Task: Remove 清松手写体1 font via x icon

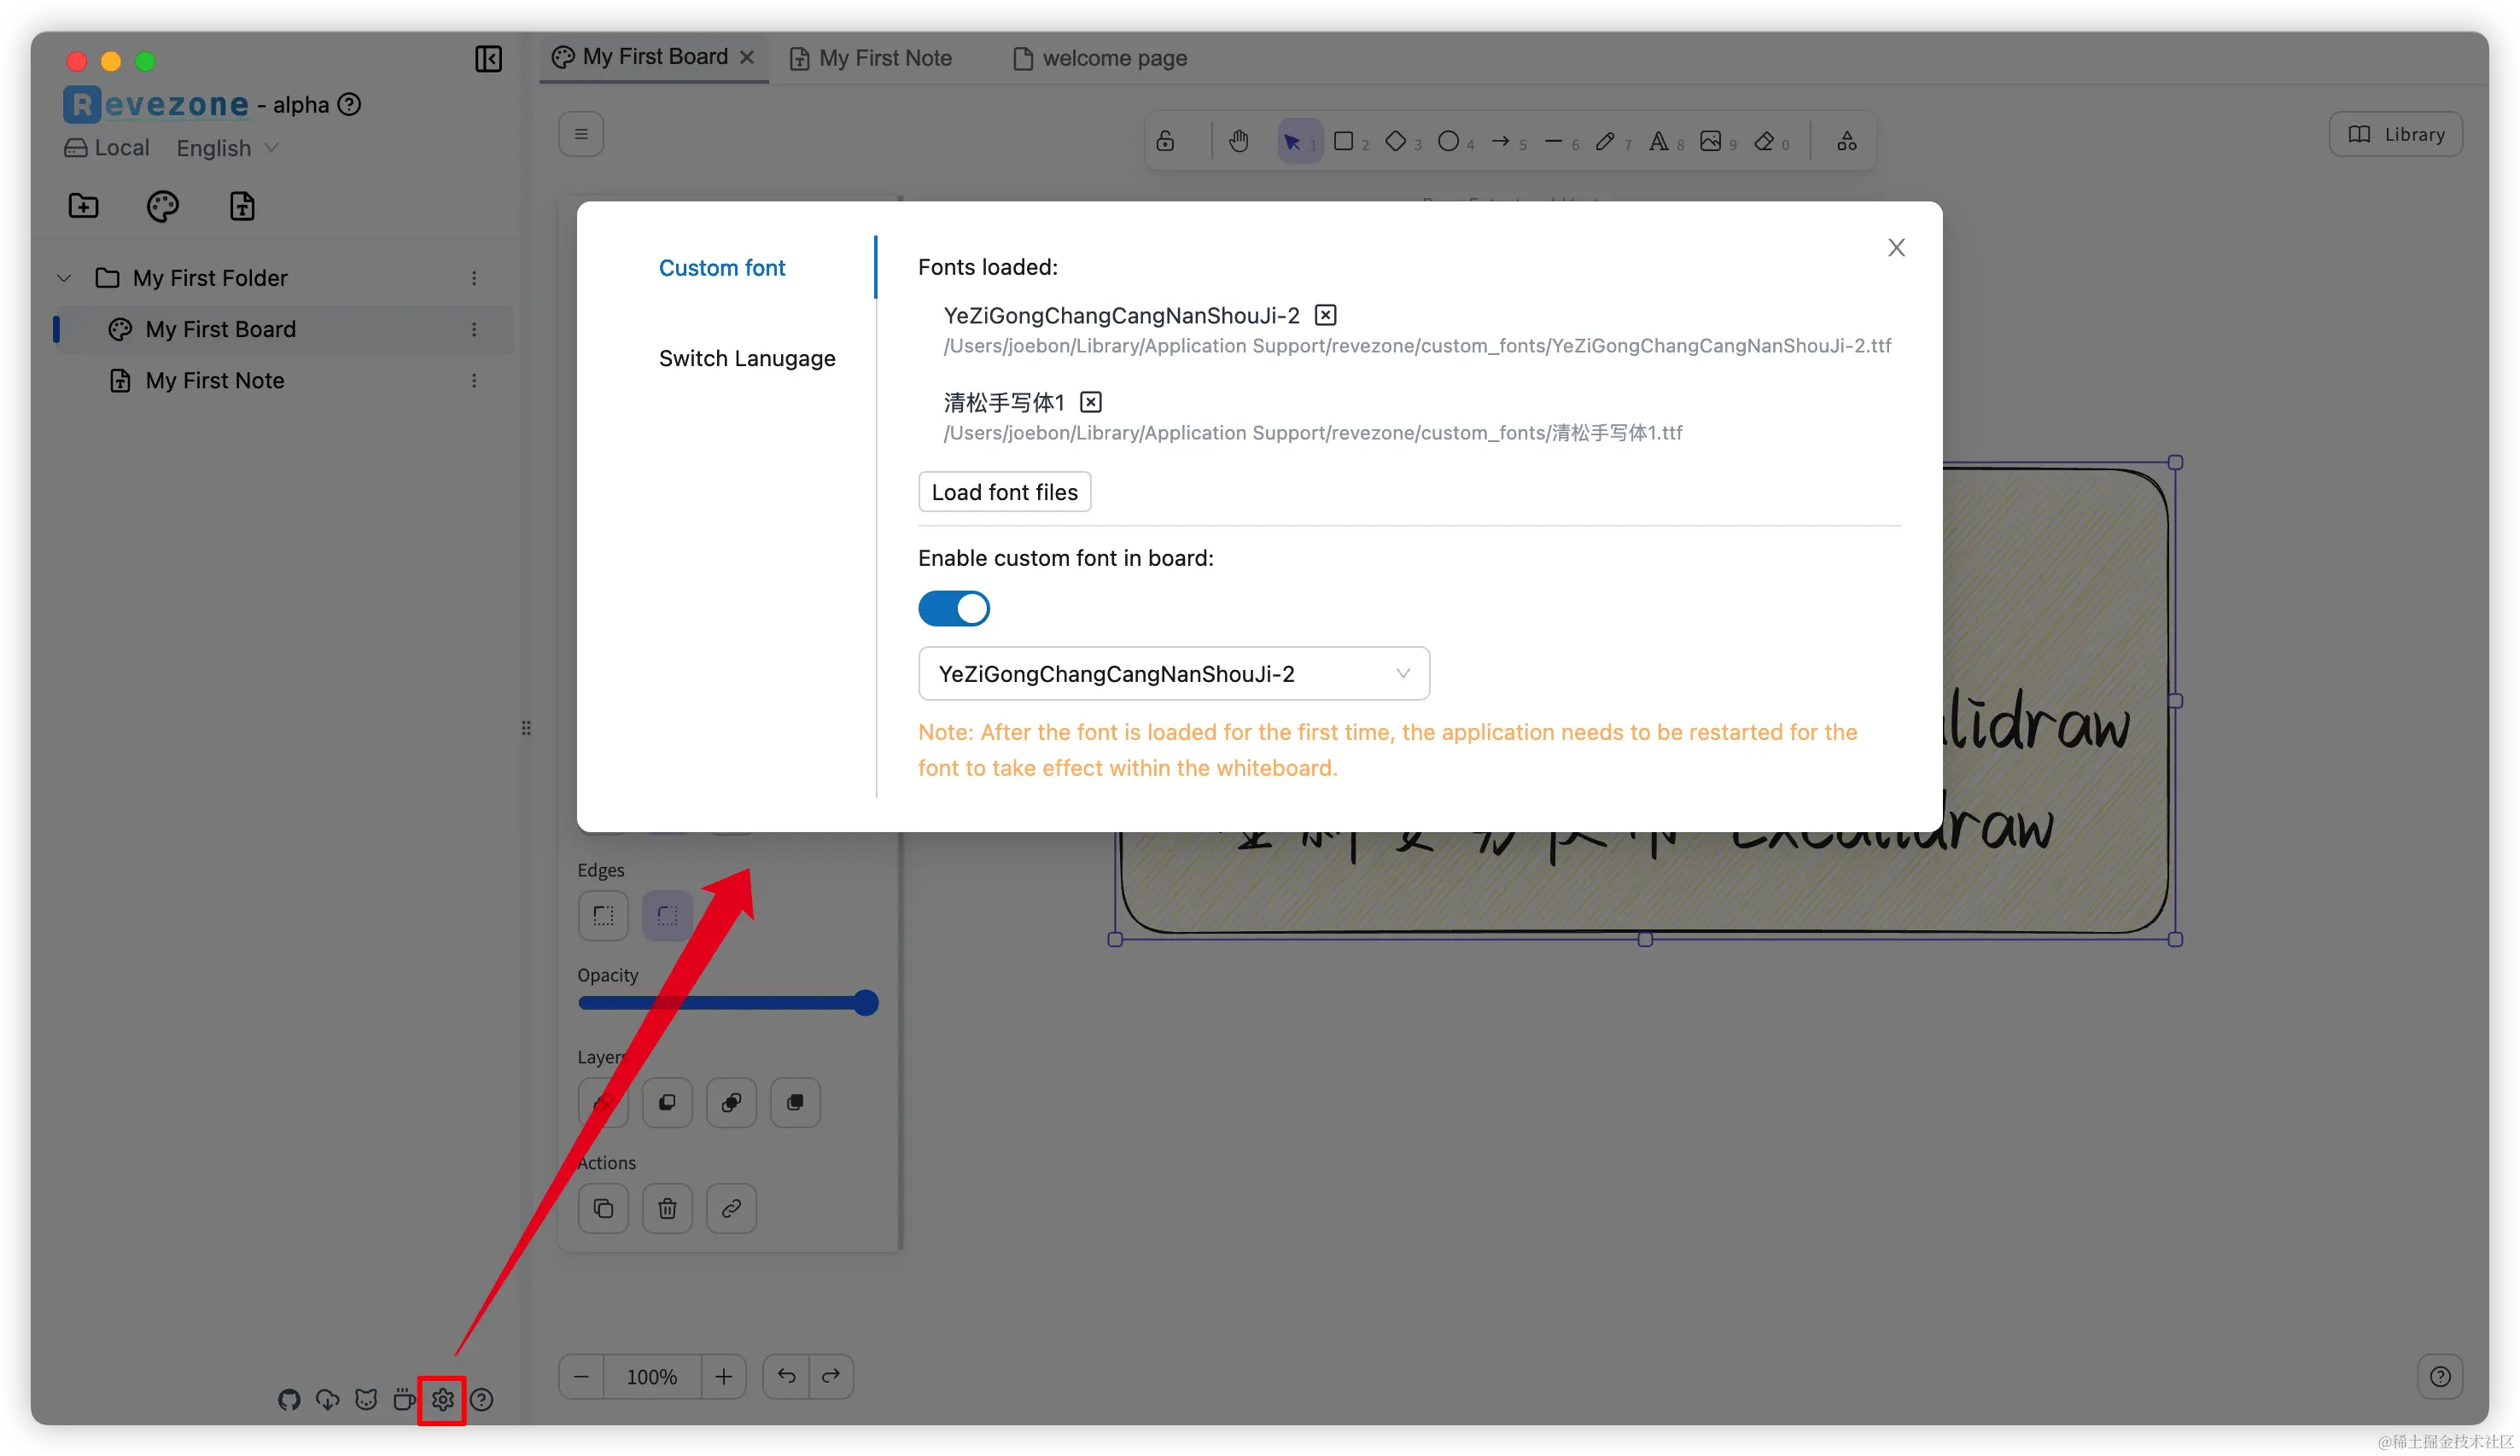Action: 1091,402
